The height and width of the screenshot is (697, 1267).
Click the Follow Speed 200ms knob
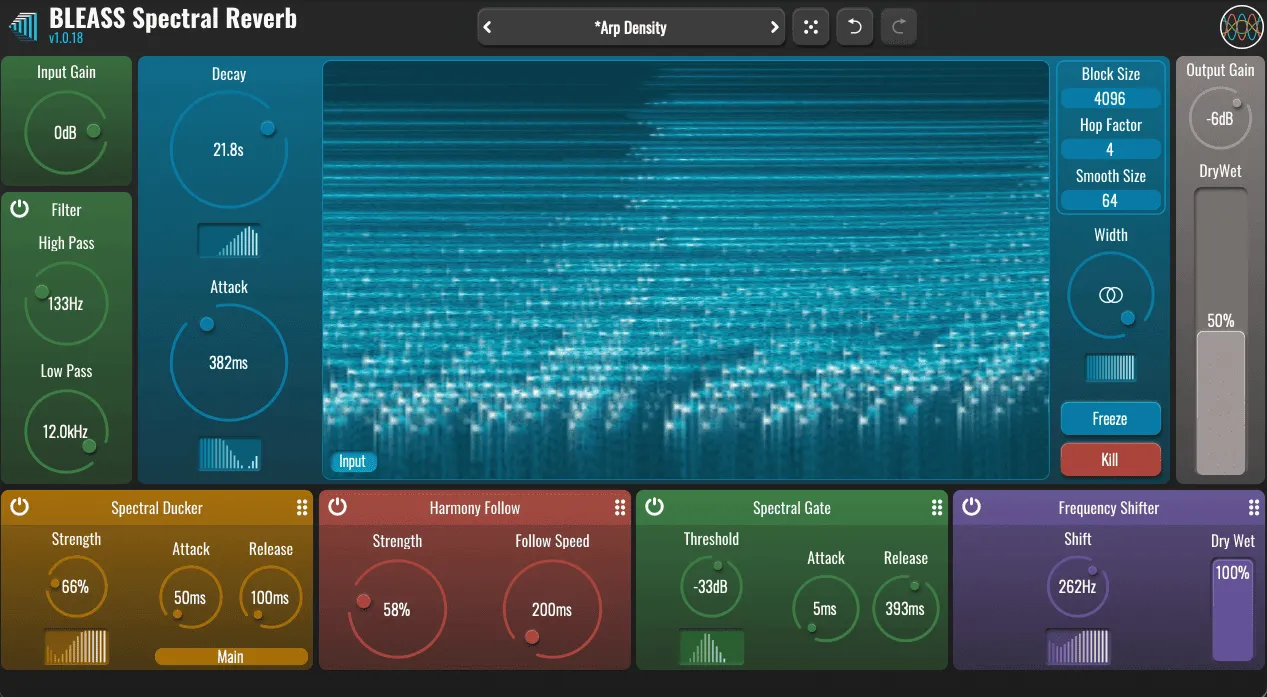552,609
